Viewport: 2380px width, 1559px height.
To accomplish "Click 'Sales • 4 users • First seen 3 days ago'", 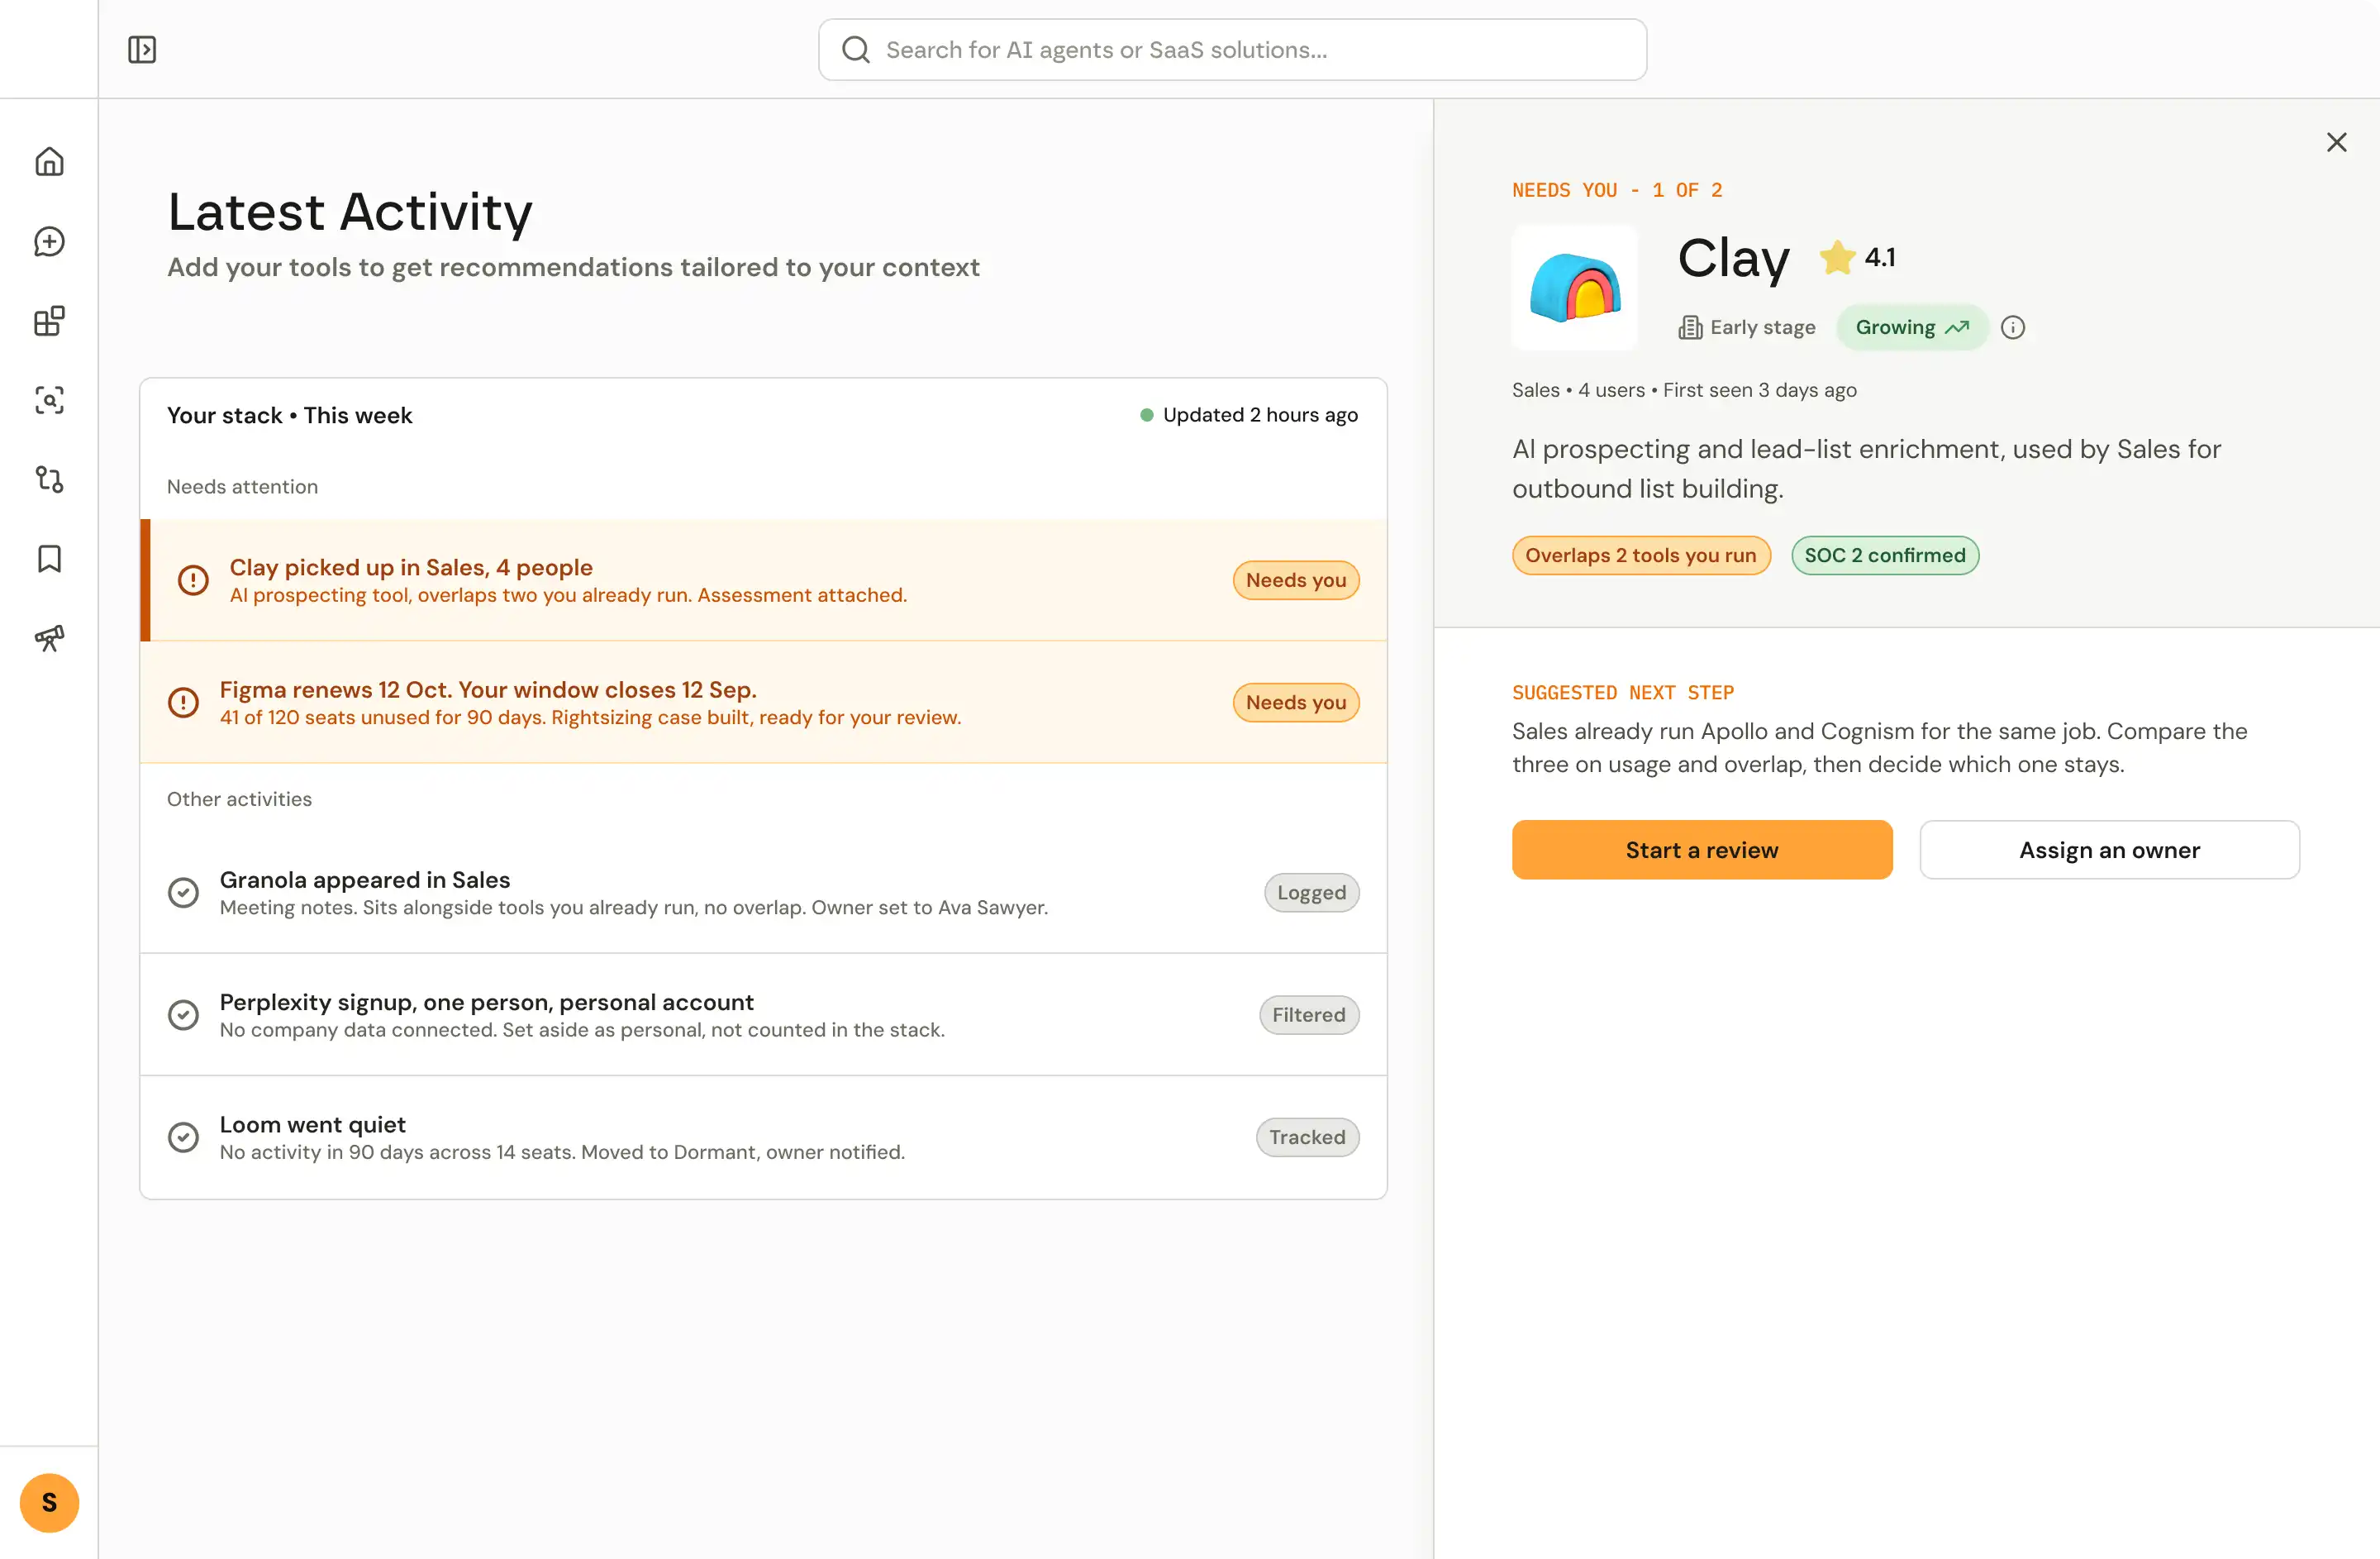I will [1684, 390].
